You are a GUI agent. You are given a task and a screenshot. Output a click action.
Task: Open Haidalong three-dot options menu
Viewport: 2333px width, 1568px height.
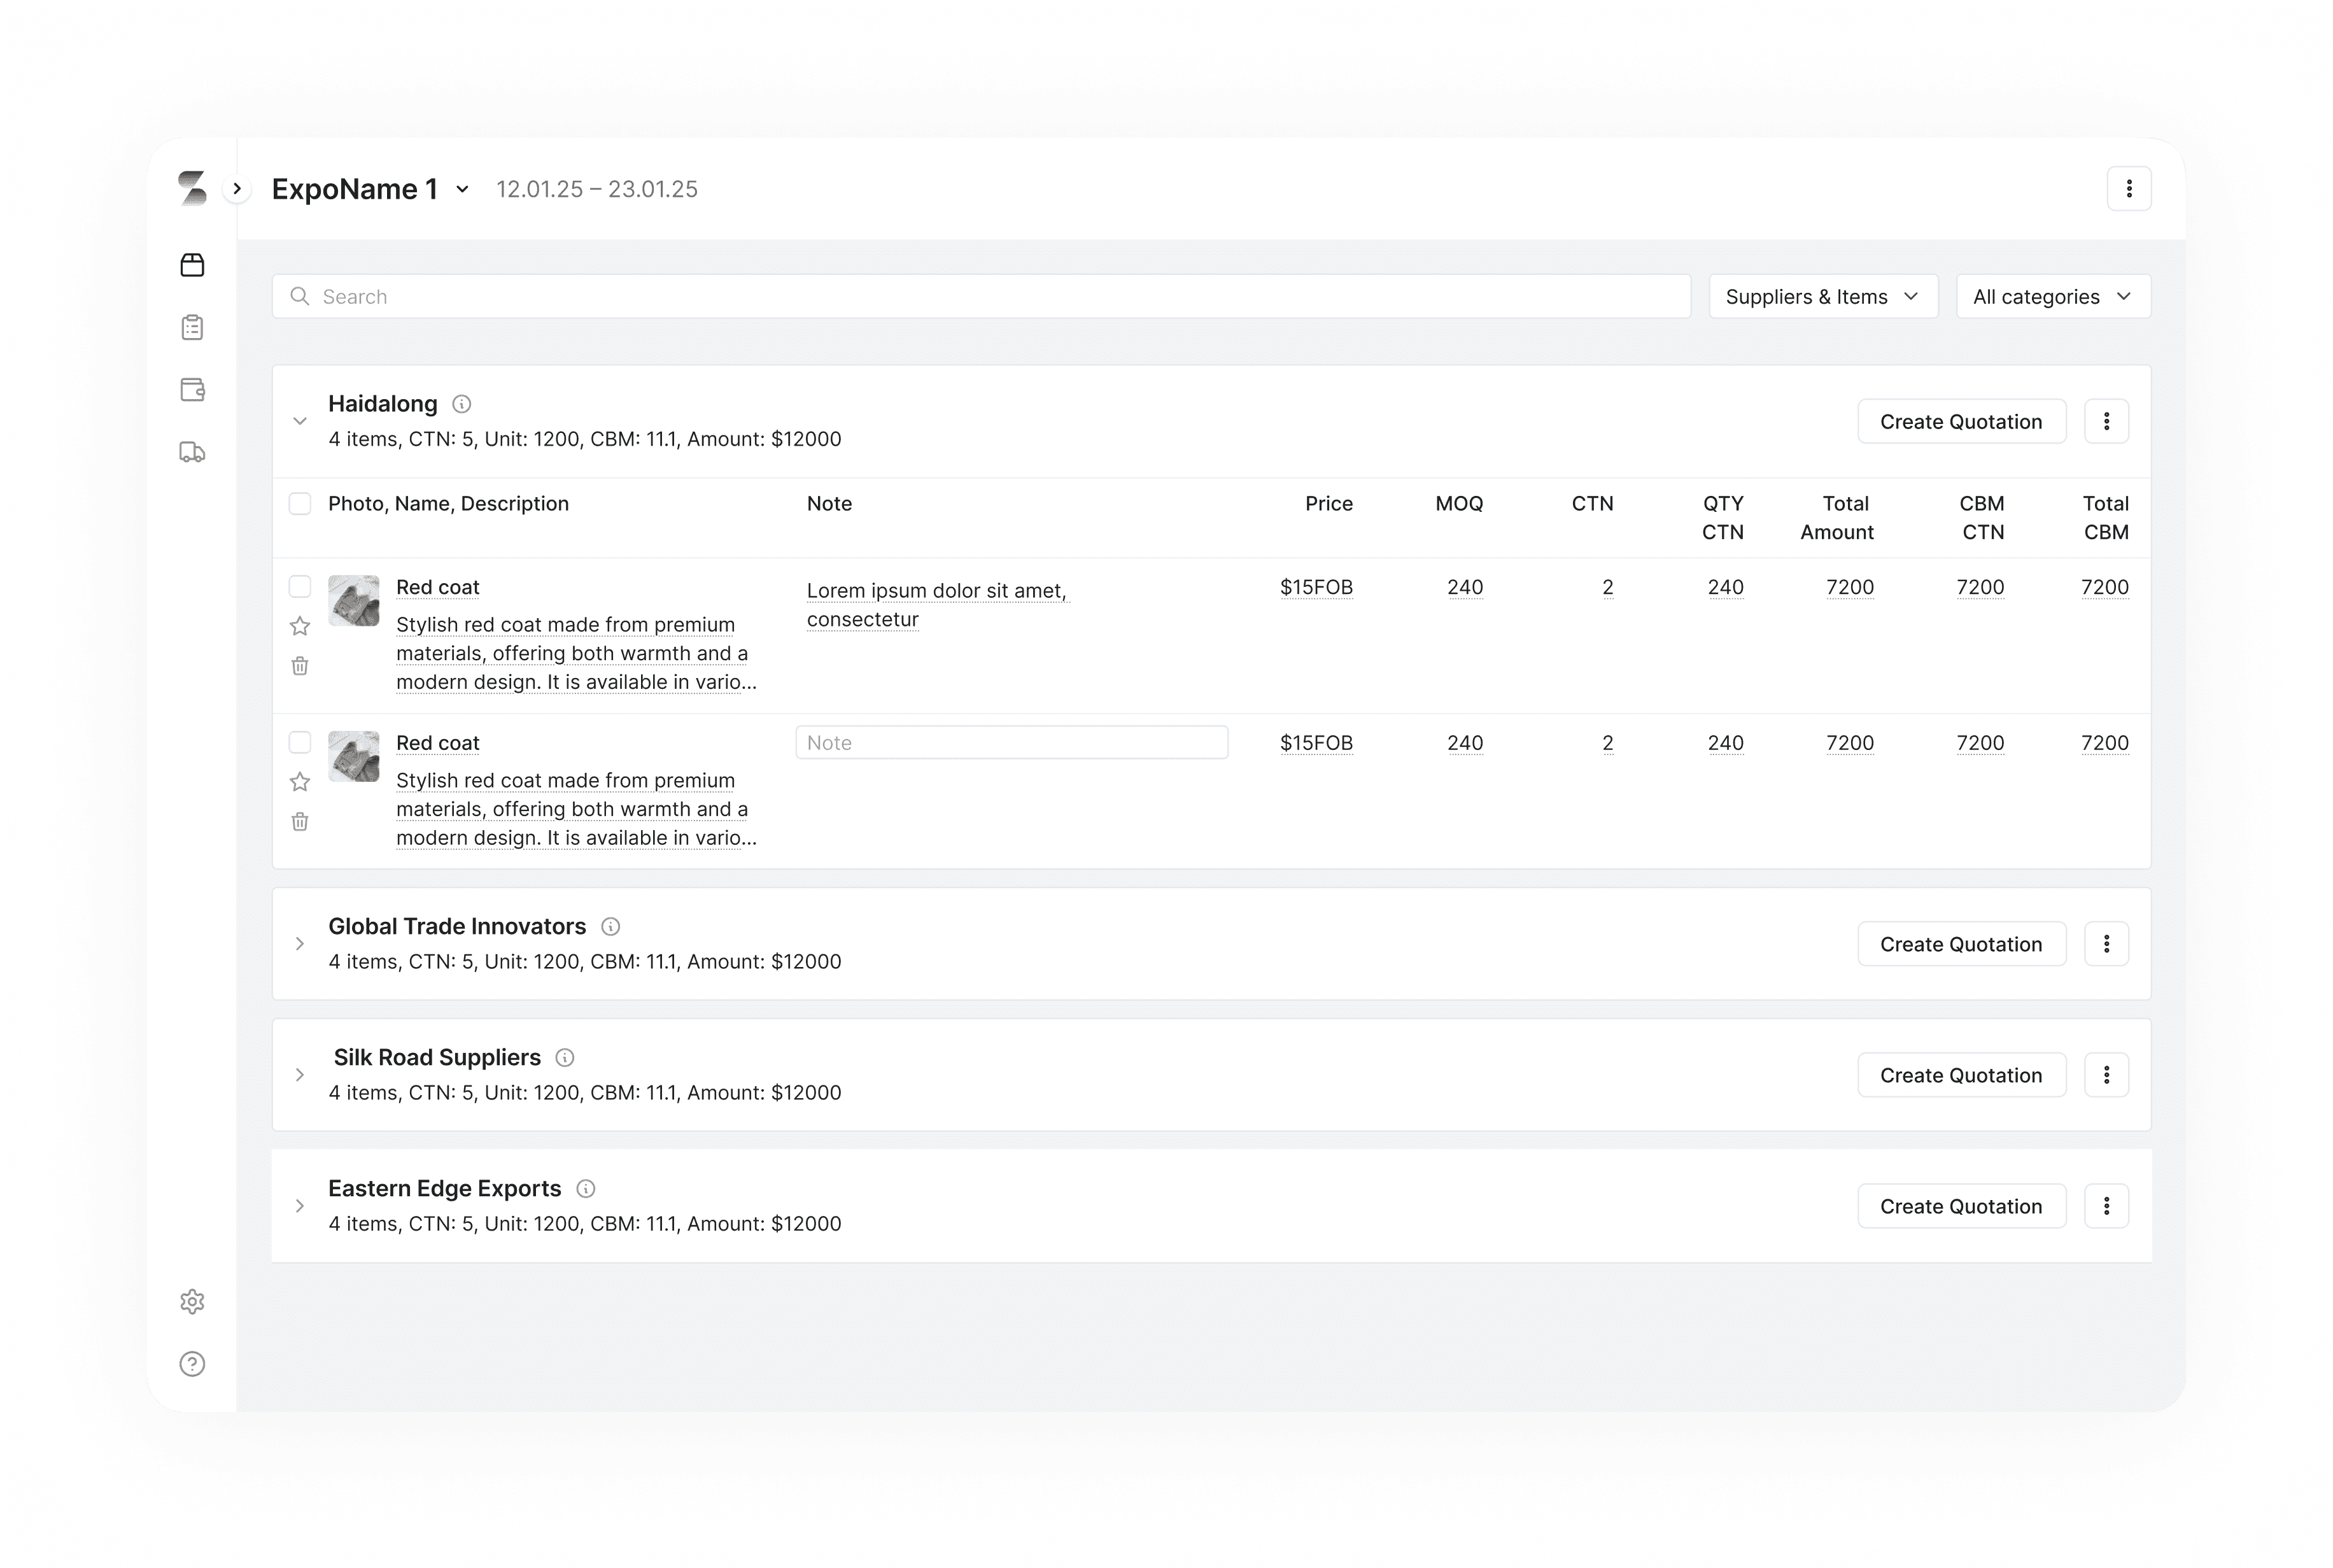point(2106,422)
